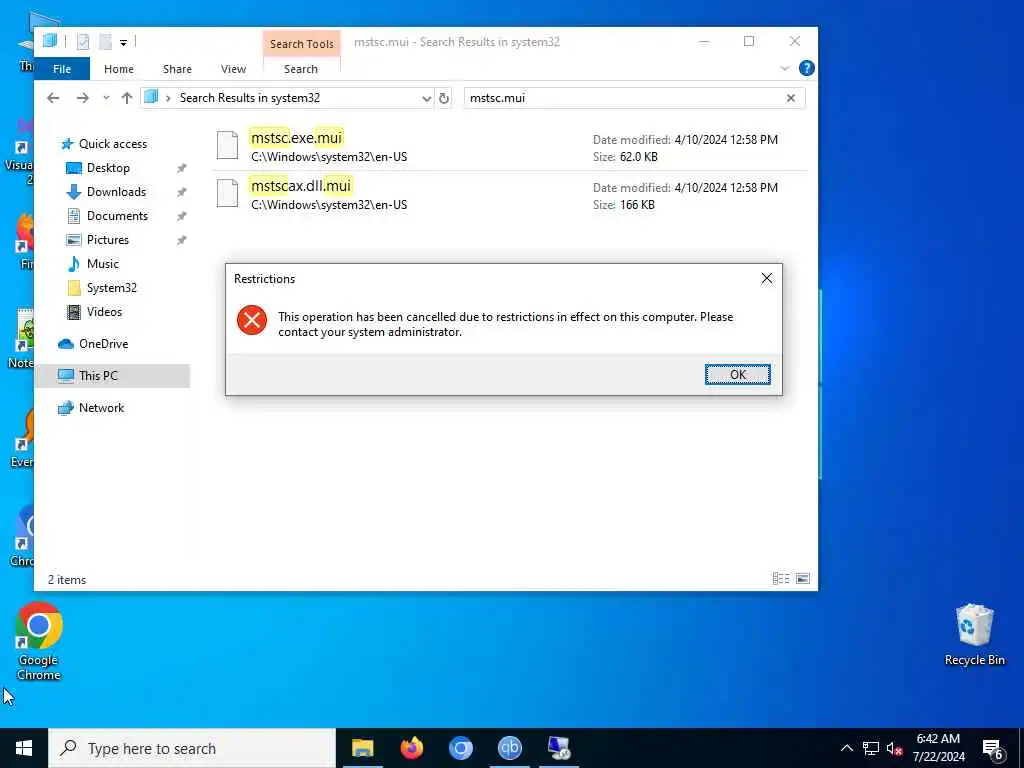Open Documents in navigation pane
This screenshot has width=1024, height=768.
coord(117,216)
